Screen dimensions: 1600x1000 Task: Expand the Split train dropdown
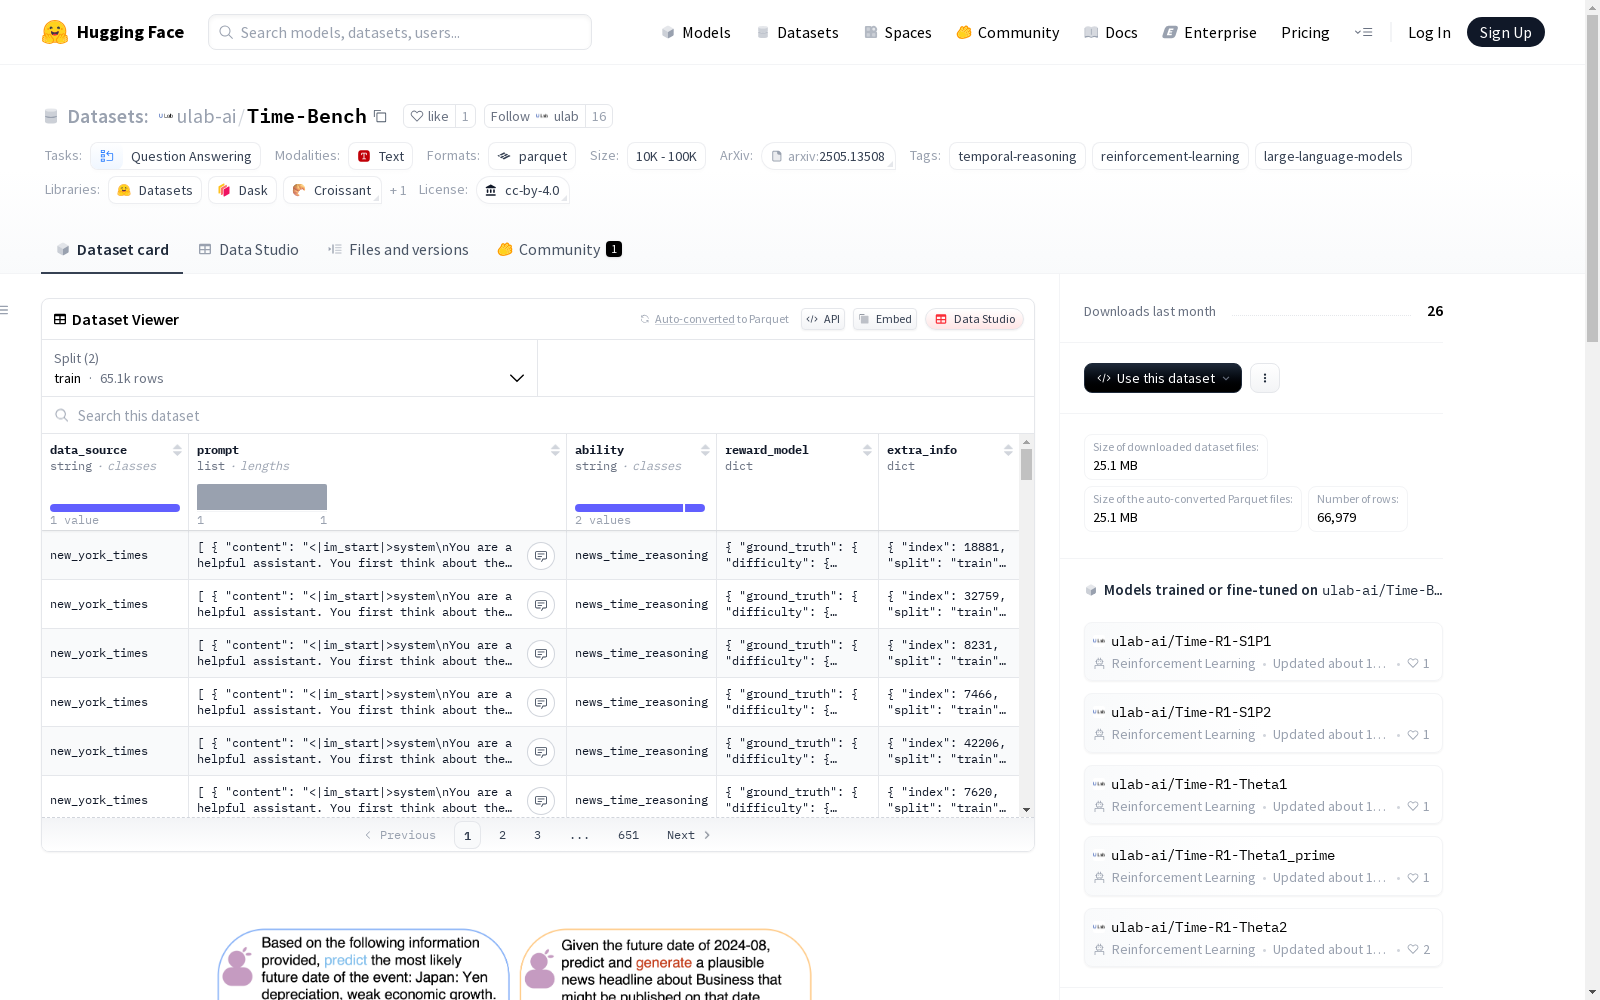click(x=290, y=368)
